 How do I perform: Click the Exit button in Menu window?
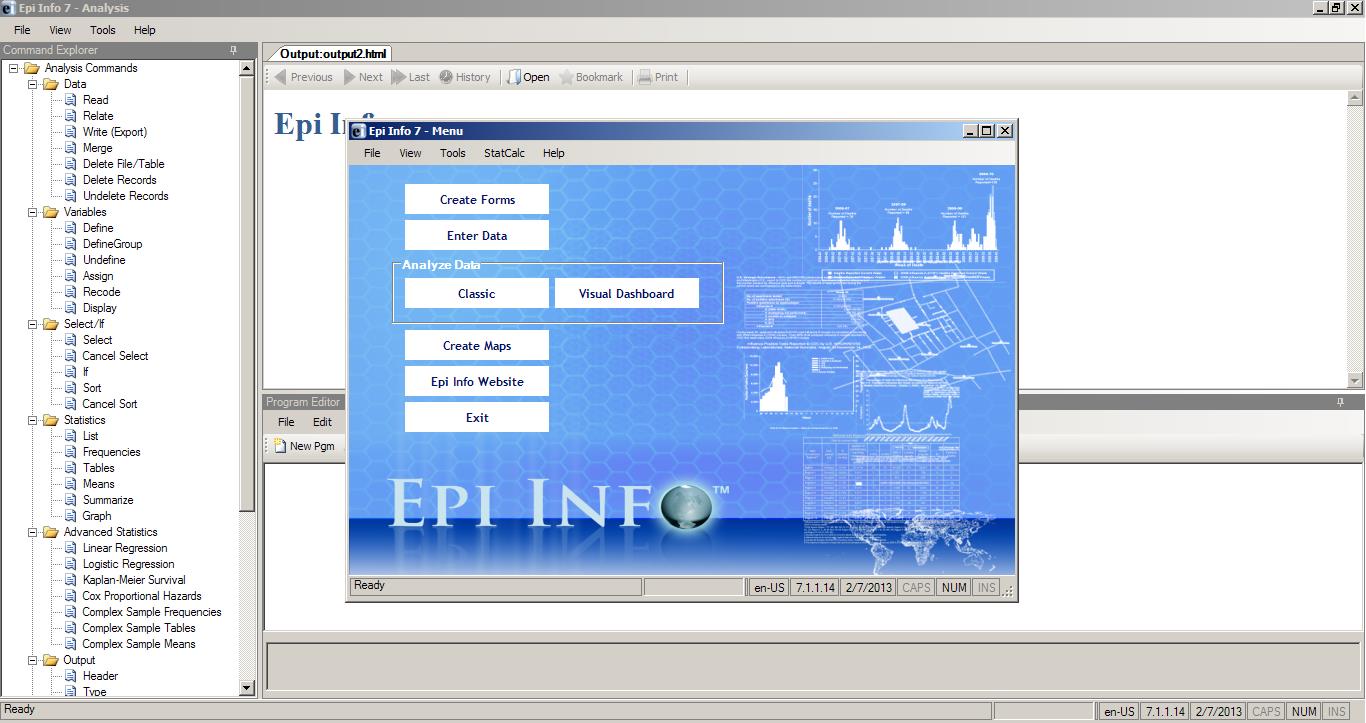pos(477,417)
